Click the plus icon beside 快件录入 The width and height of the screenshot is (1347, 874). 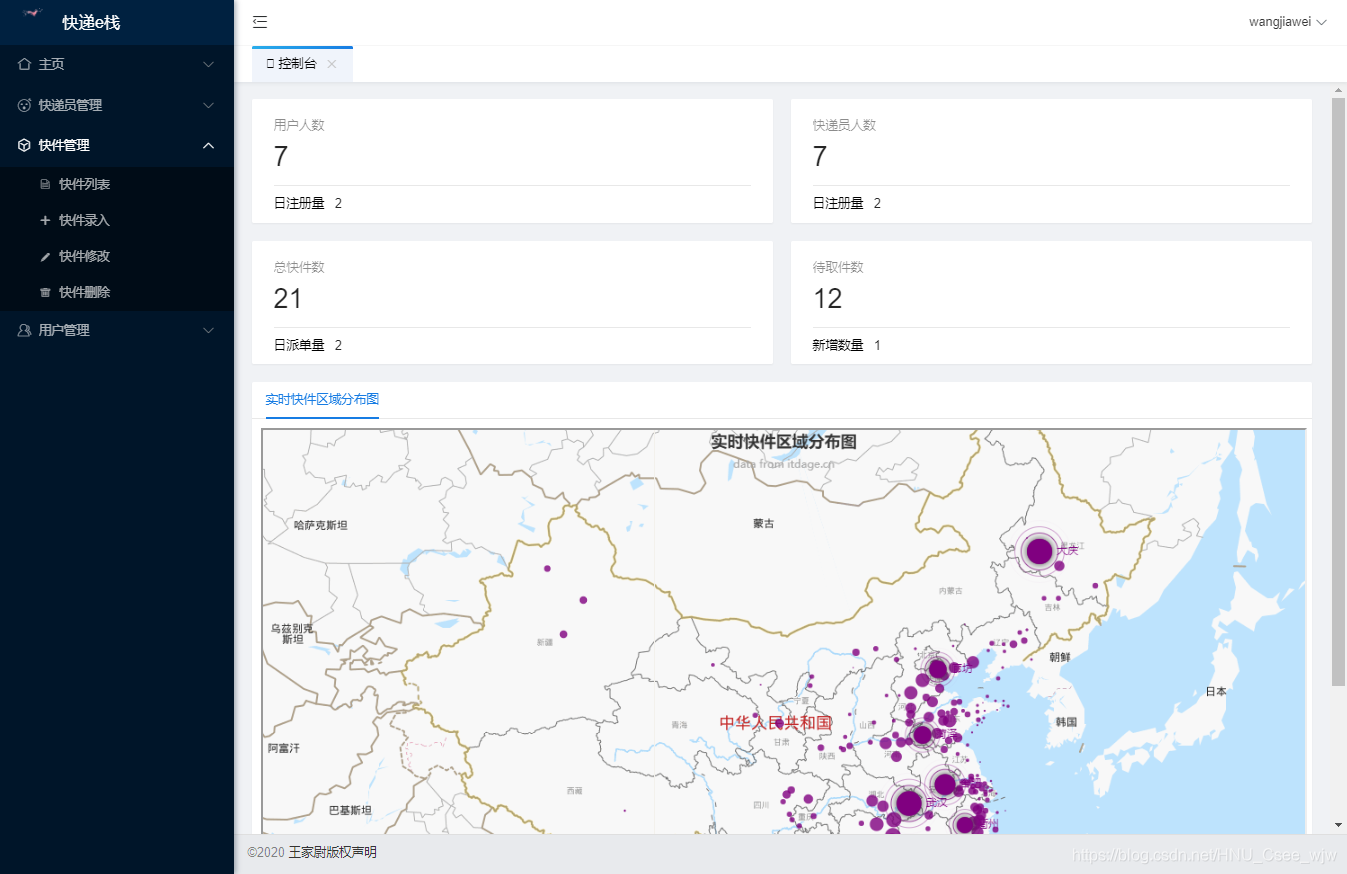[x=45, y=221]
